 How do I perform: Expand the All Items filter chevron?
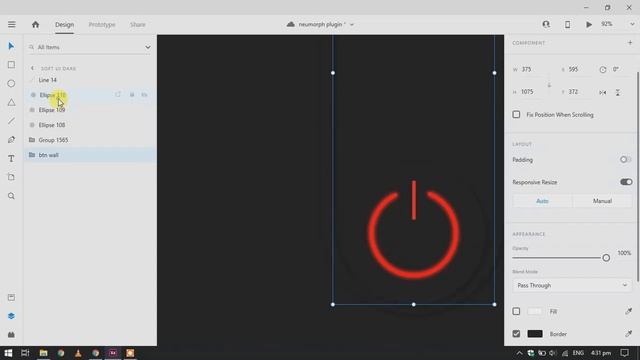(148, 47)
